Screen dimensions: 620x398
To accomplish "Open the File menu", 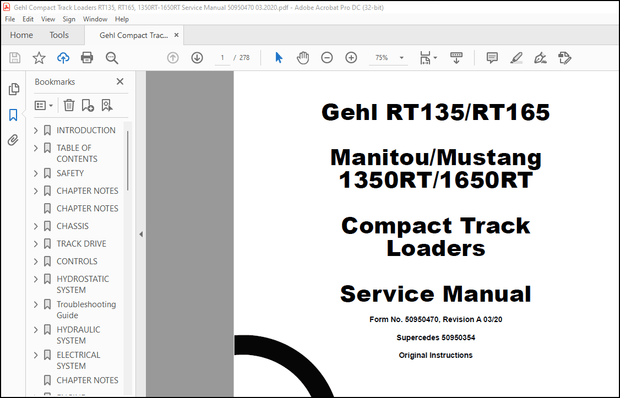I will click(10, 19).
